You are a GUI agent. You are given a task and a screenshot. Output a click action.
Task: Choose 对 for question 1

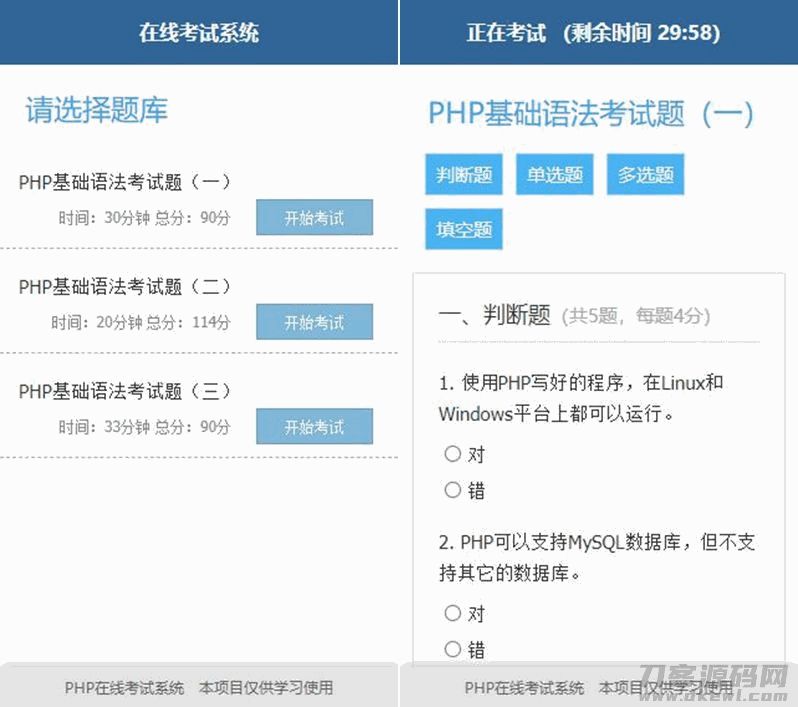453,454
